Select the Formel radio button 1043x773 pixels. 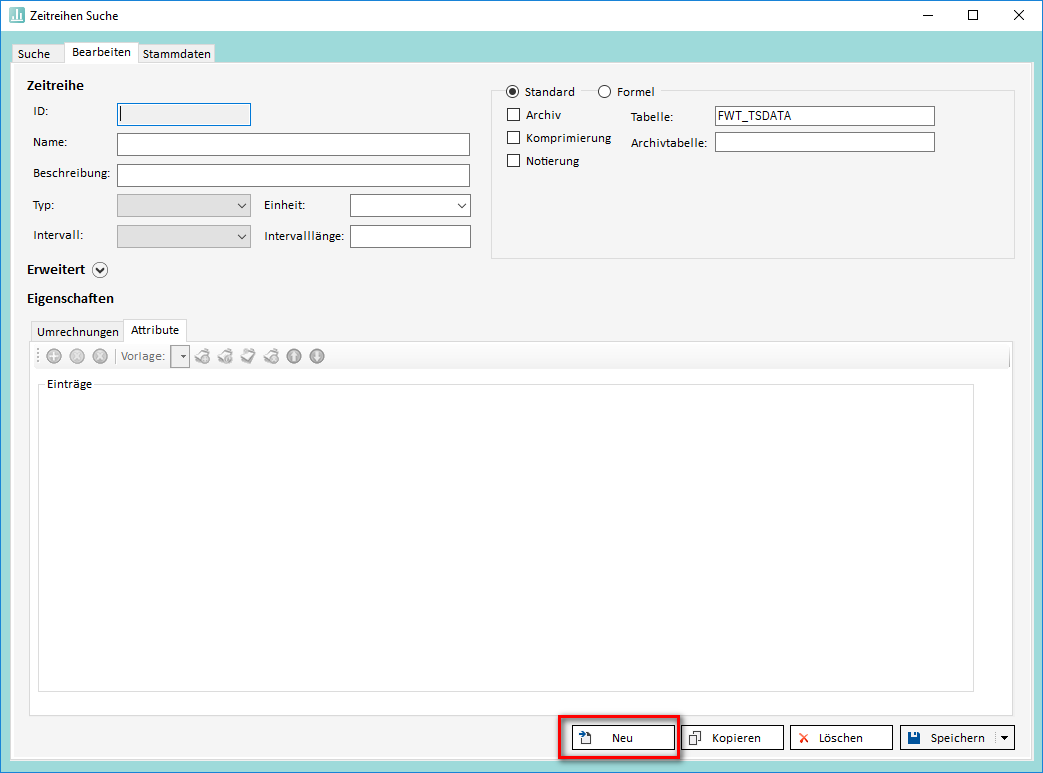(x=604, y=92)
